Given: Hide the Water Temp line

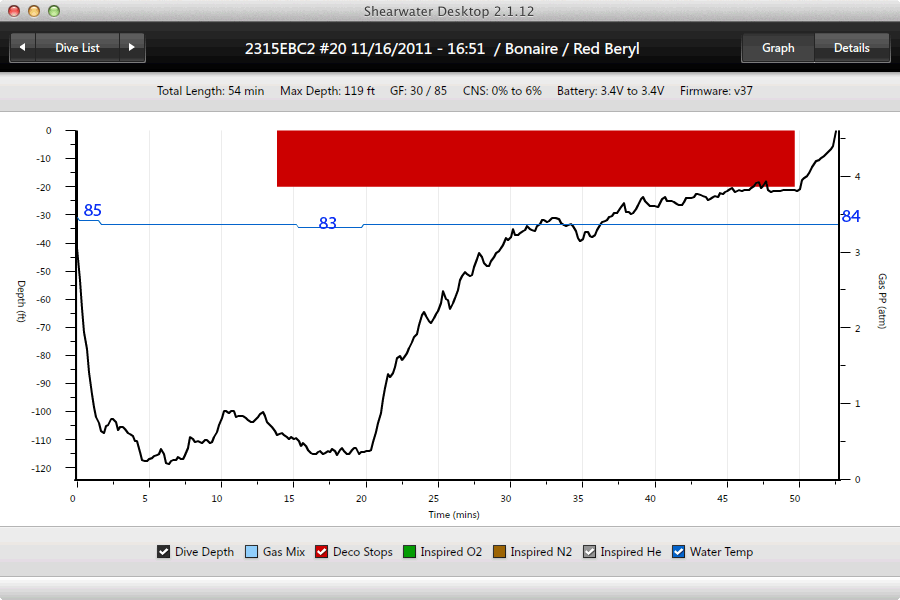Looking at the screenshot, I should [679, 552].
